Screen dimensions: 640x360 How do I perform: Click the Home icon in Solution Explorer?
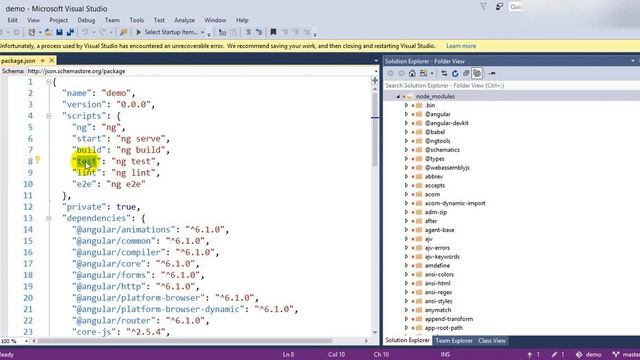[412, 73]
